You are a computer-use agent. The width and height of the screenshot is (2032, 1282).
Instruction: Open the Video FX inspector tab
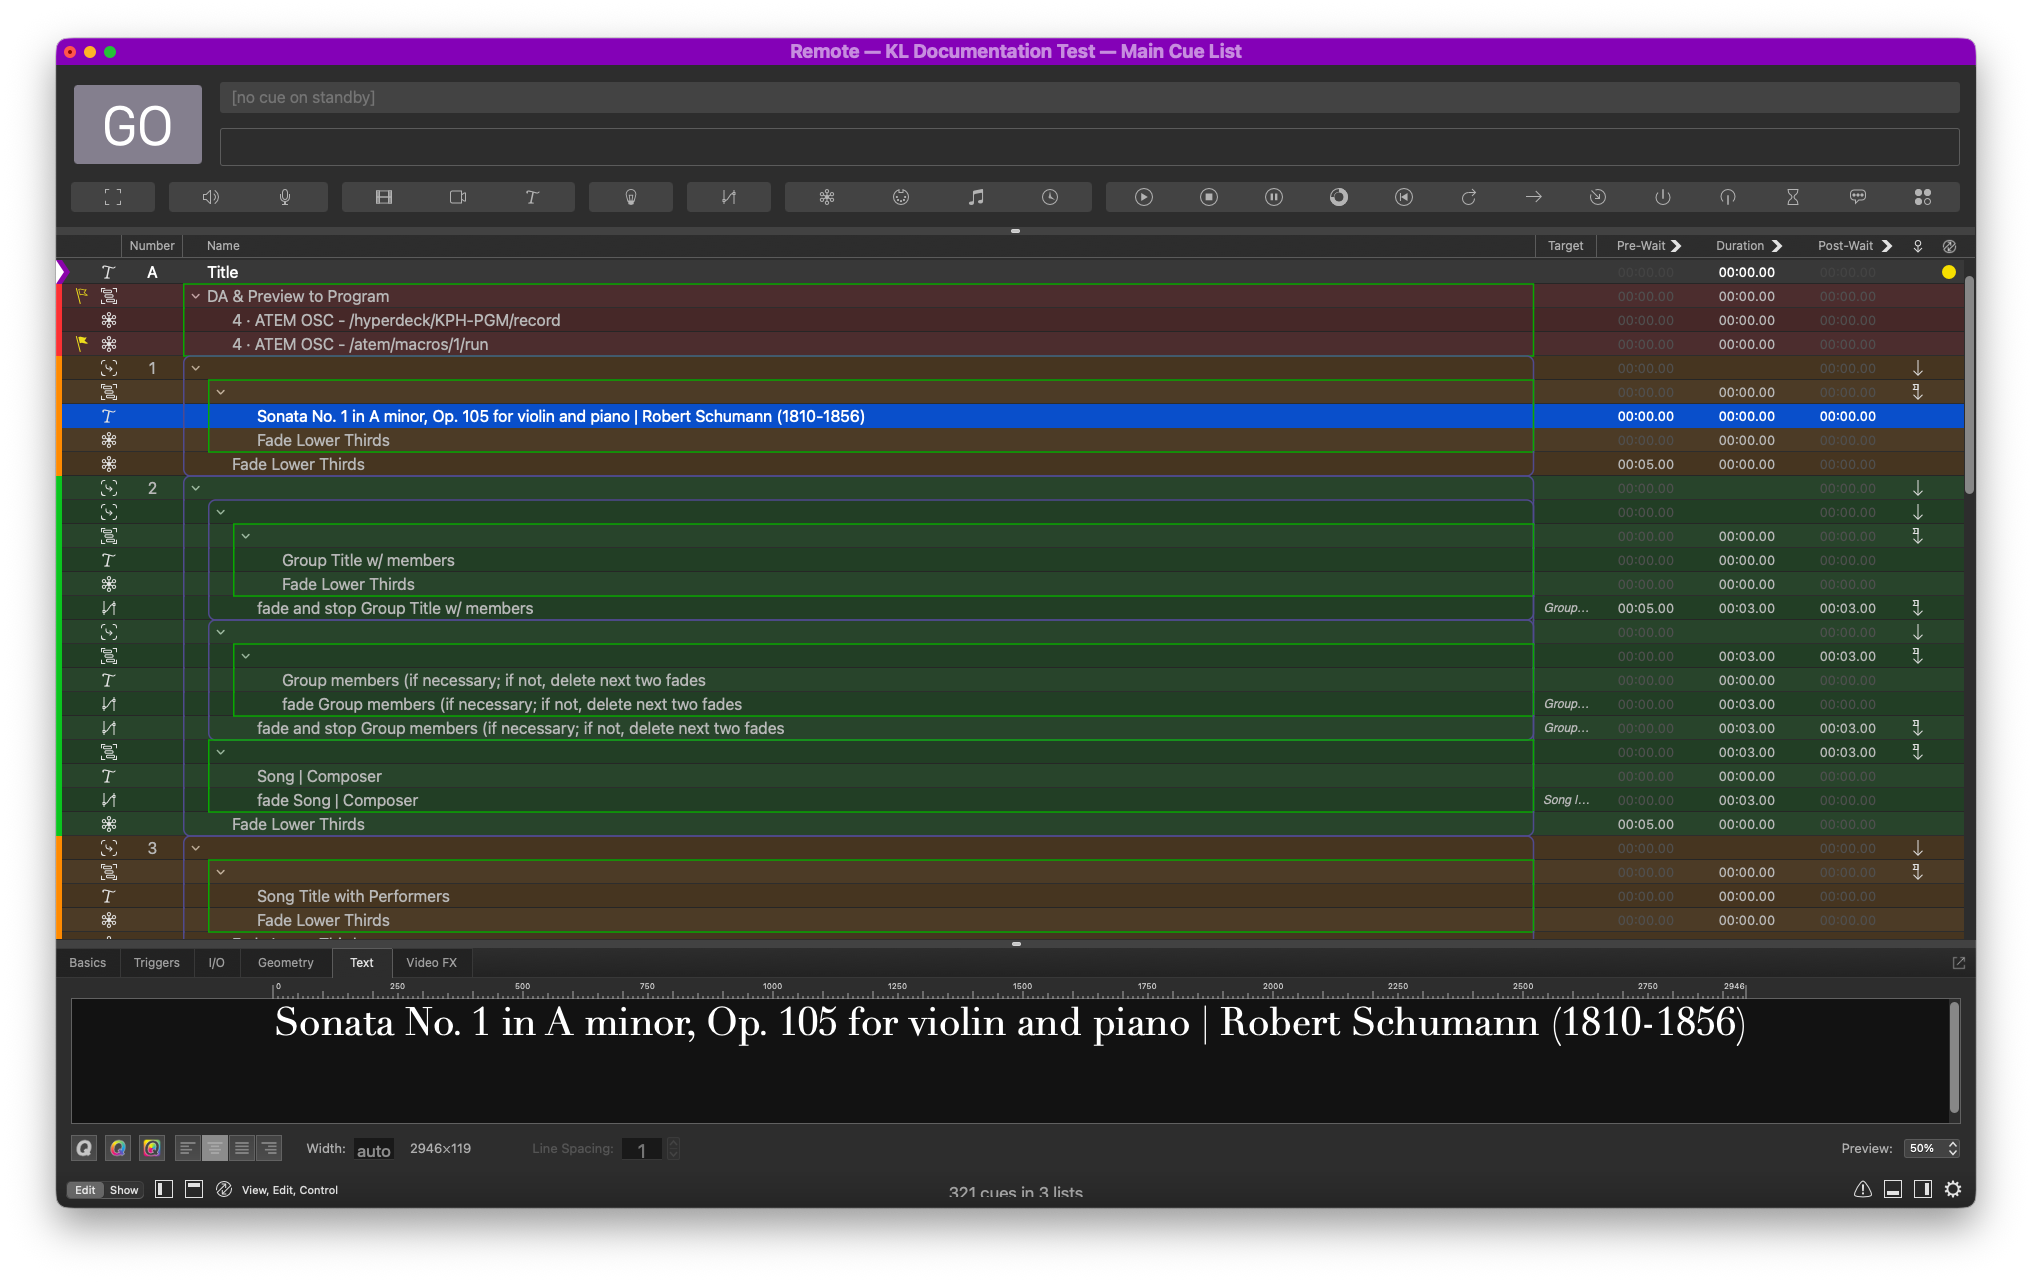coord(432,963)
